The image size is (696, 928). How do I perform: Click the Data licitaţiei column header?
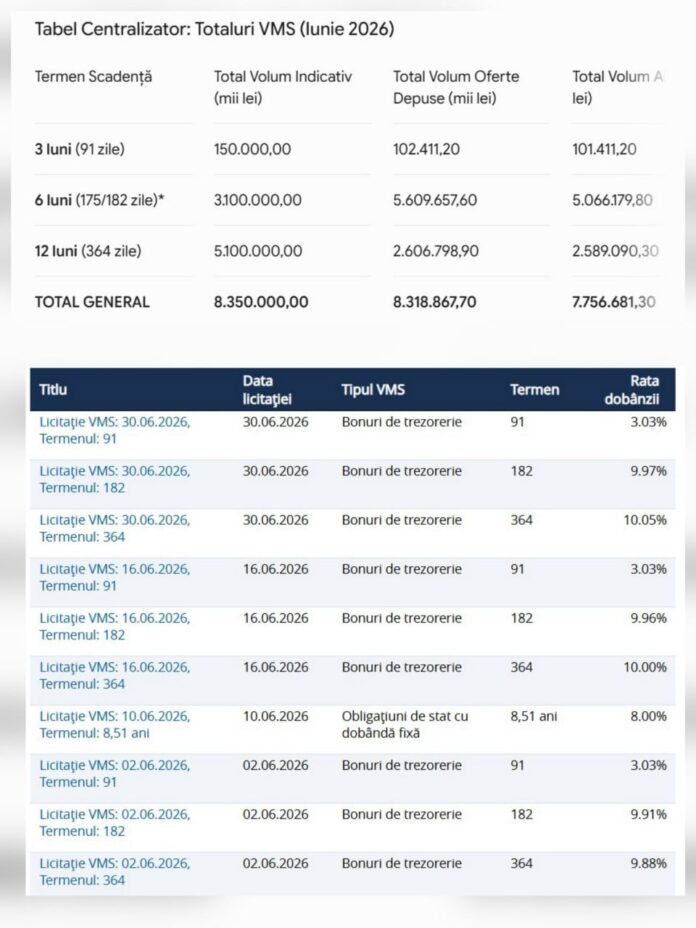pyautogui.click(x=267, y=390)
